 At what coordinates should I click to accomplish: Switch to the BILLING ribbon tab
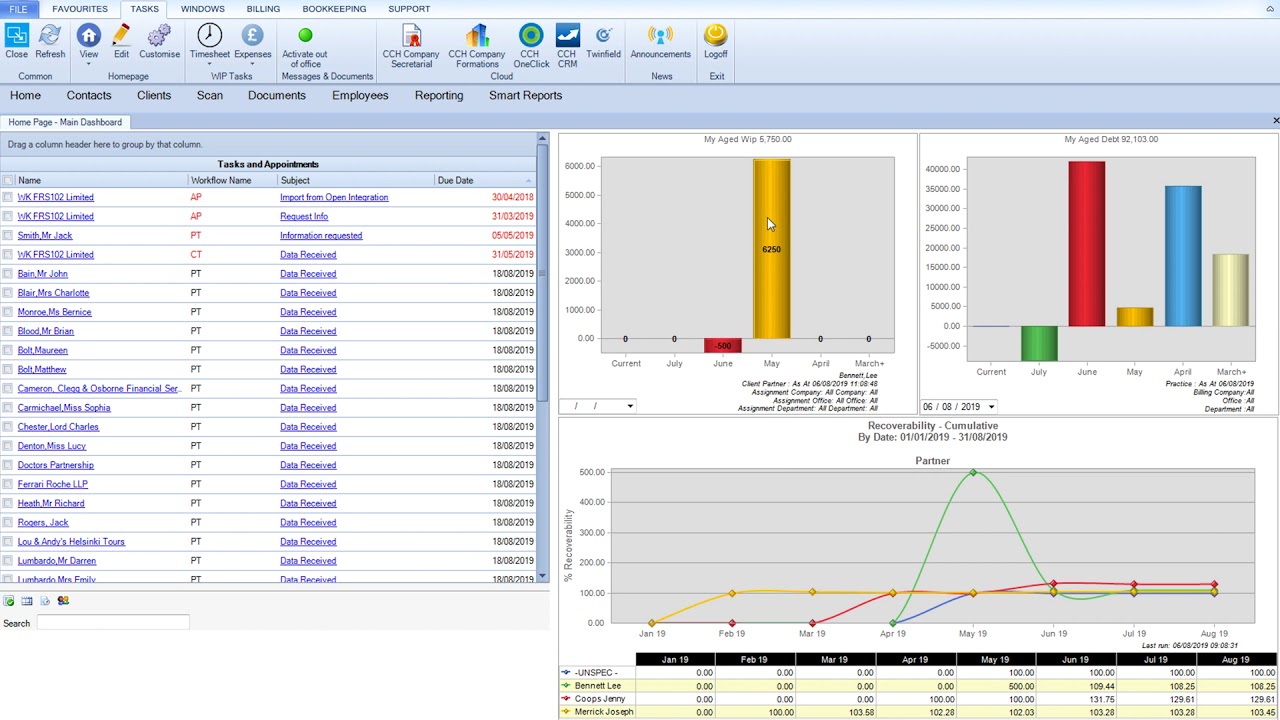[x=263, y=9]
